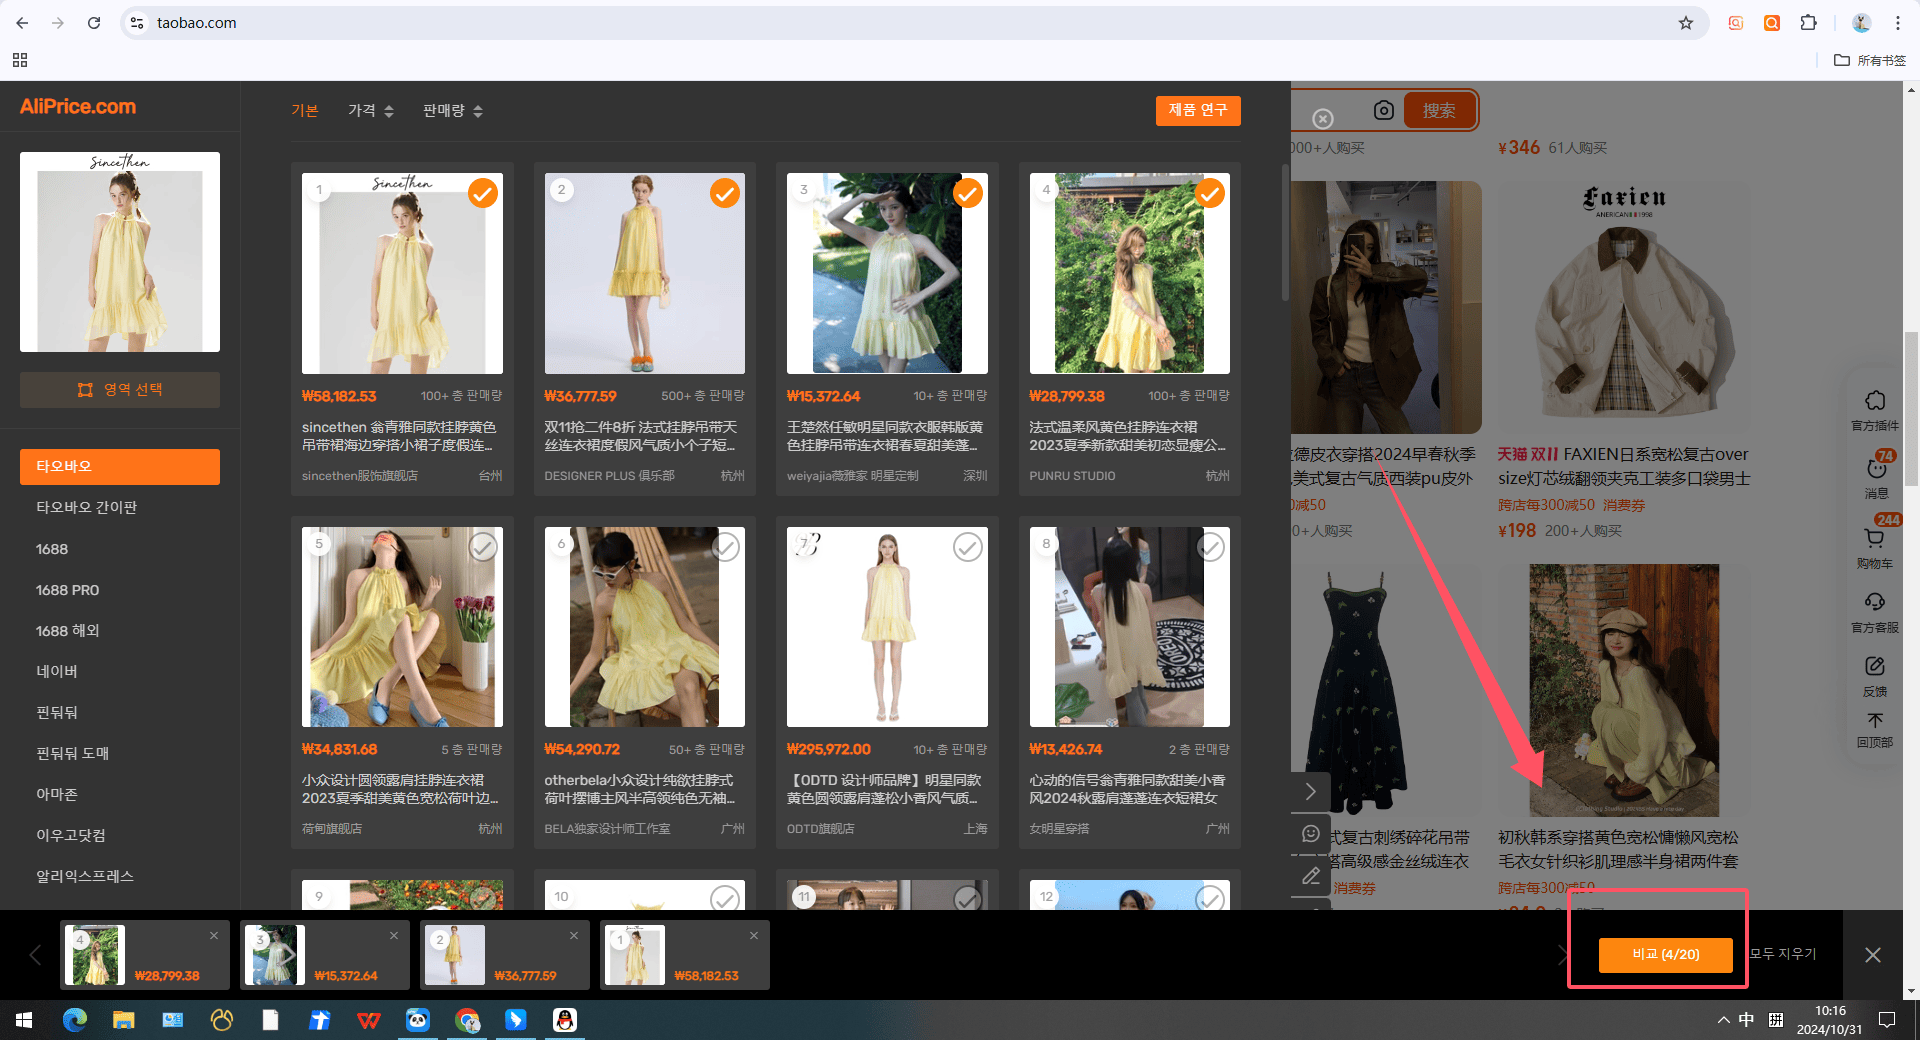Uncheck the checkmark on product 1
The image size is (1920, 1040).
(x=483, y=193)
